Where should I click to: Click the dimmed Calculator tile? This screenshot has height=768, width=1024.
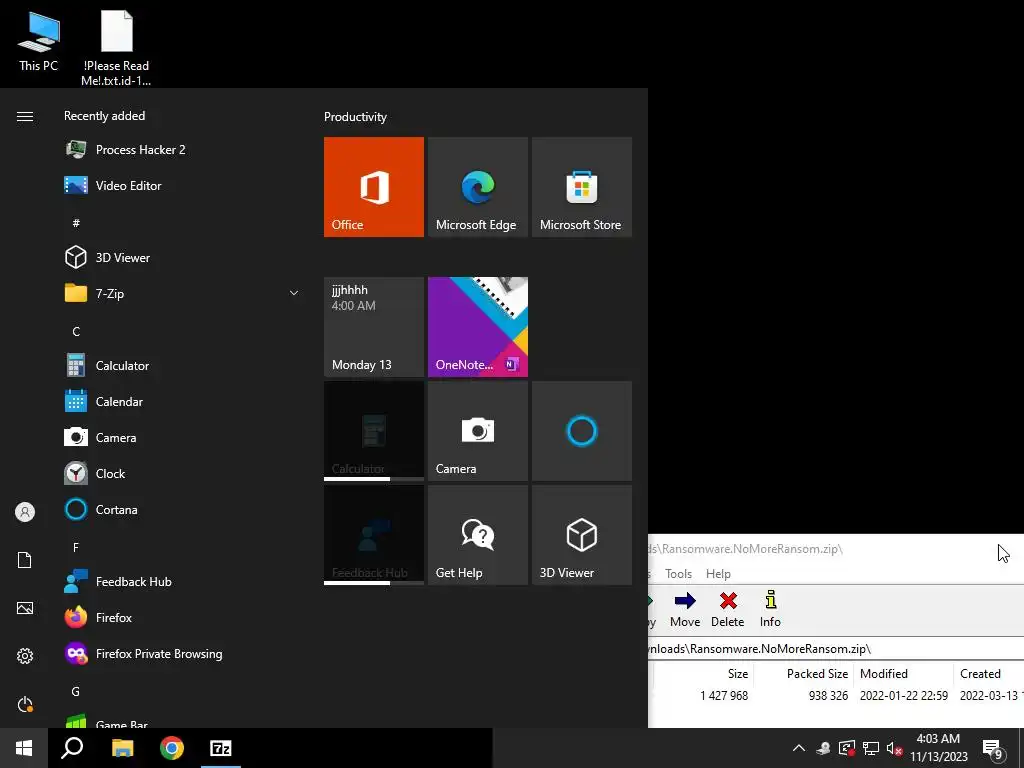click(374, 431)
